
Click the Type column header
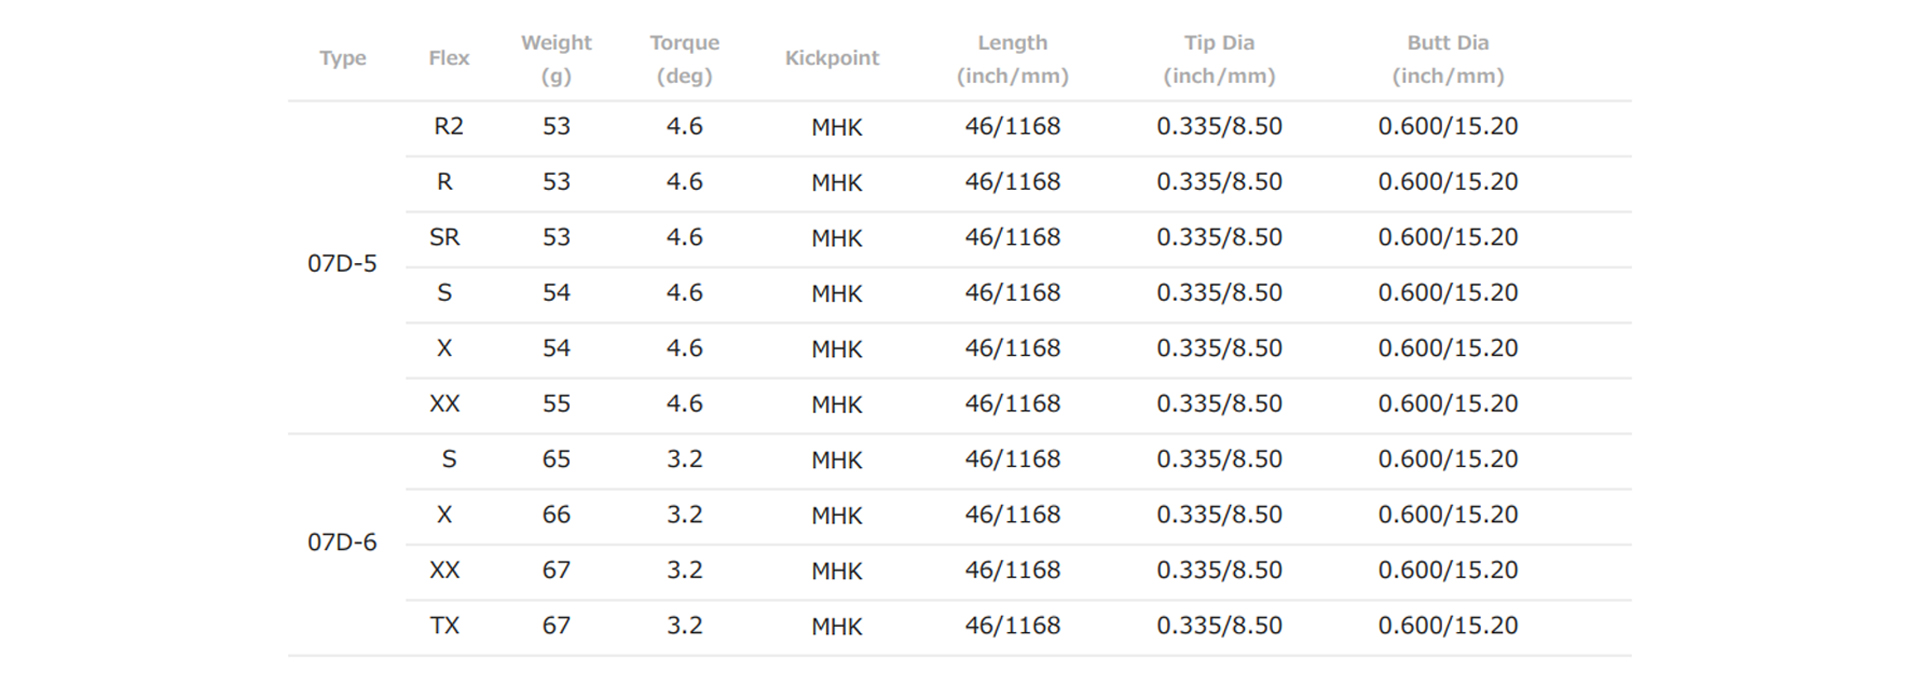click(342, 59)
